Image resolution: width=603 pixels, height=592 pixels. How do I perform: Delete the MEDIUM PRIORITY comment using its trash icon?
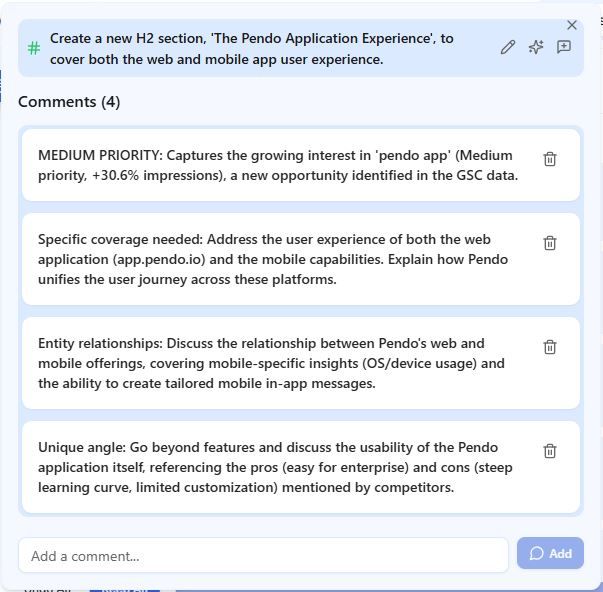click(x=550, y=159)
